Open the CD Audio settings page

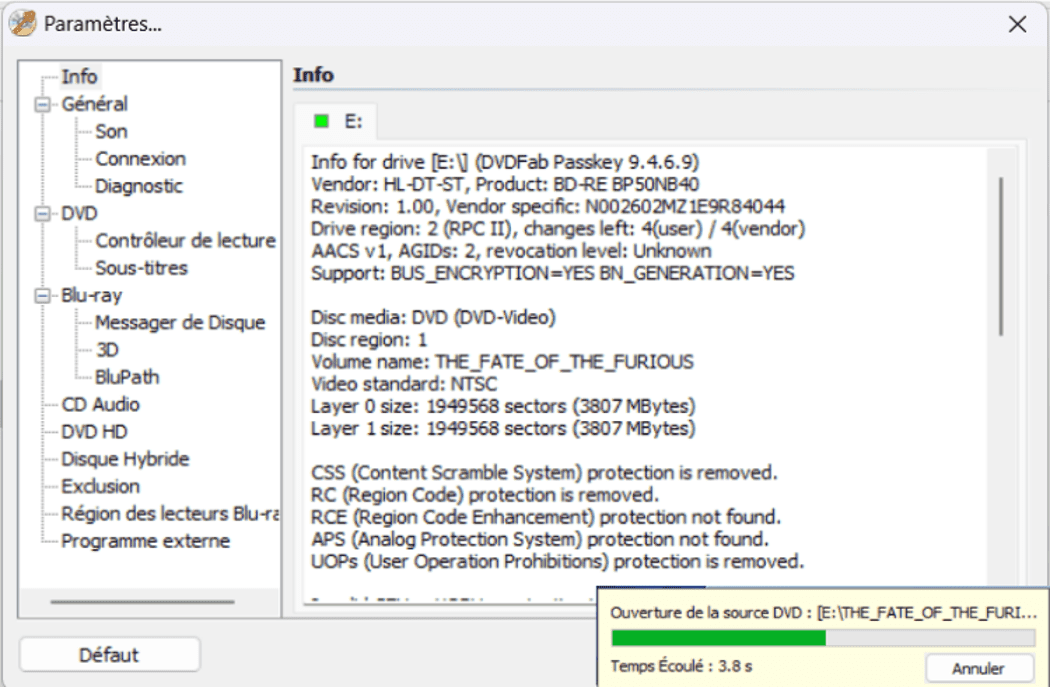click(x=100, y=404)
